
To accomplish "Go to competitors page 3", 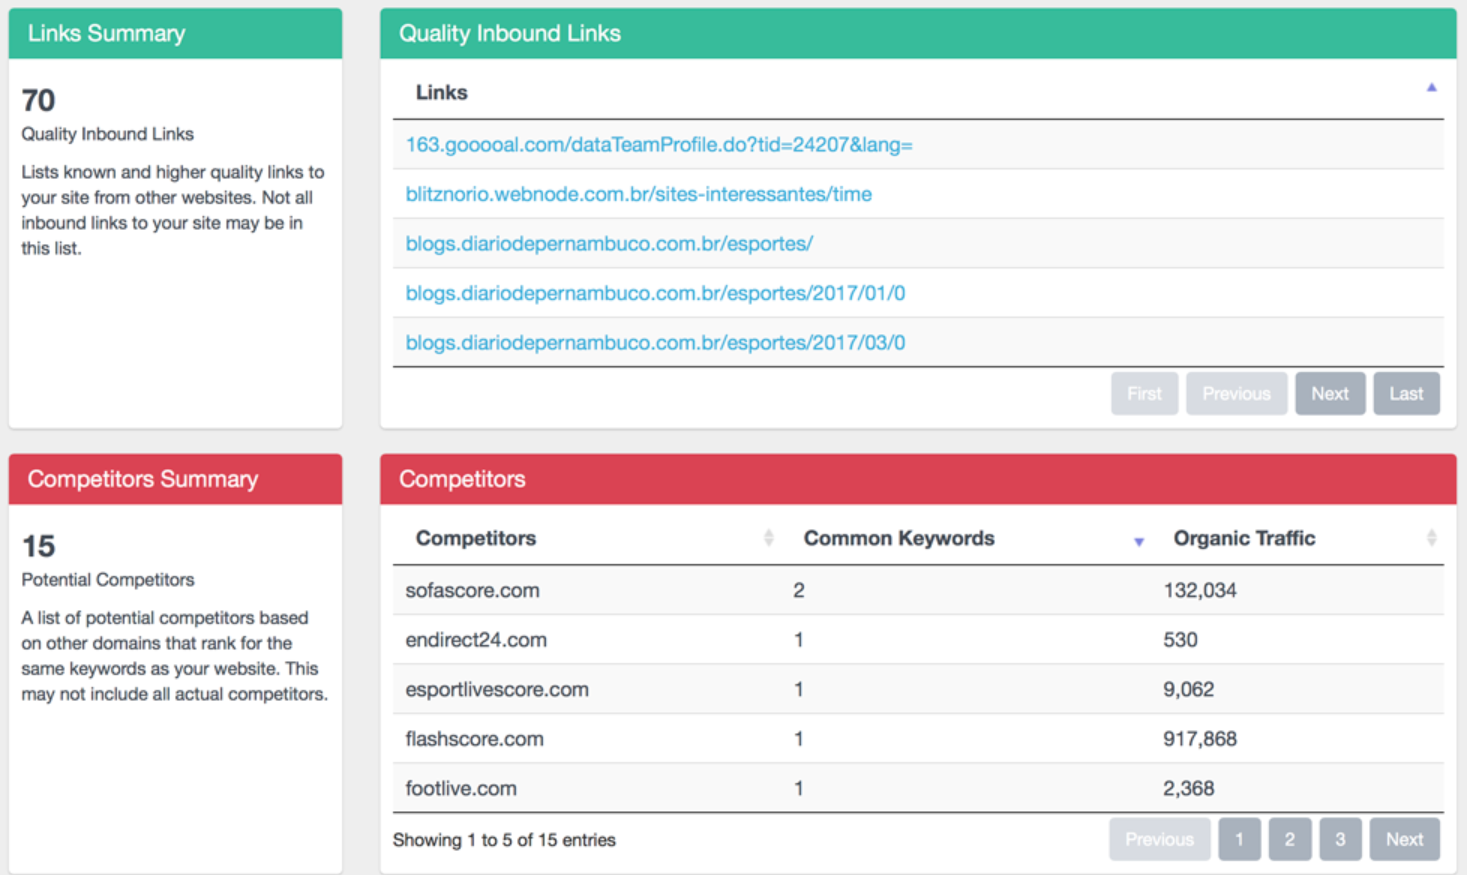I will coord(1340,840).
